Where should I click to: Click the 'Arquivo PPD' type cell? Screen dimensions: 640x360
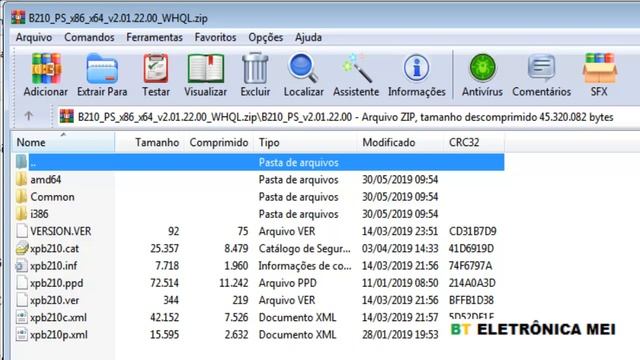pos(287,283)
